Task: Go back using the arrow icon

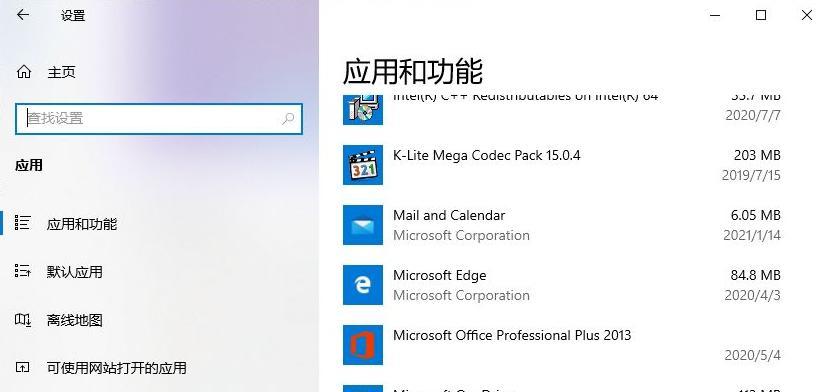Action: pyautogui.click(x=23, y=15)
